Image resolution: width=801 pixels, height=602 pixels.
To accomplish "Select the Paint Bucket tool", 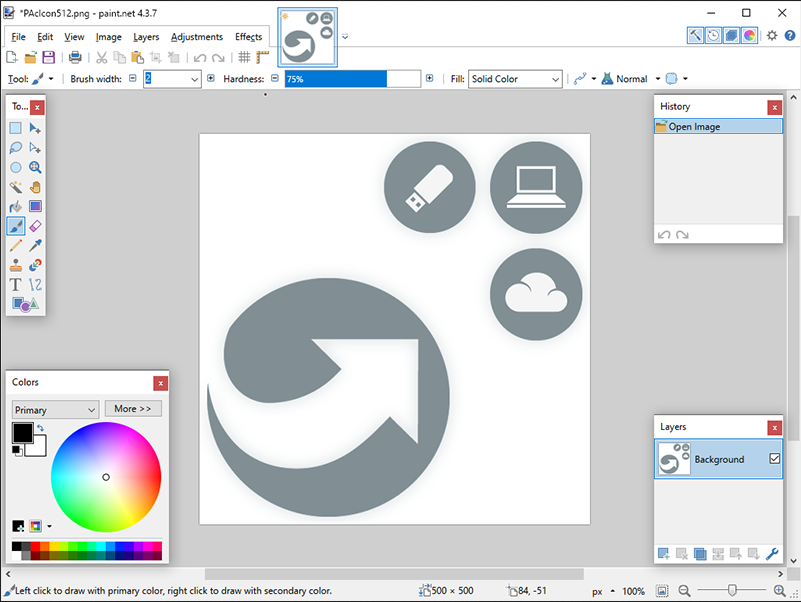I will point(16,206).
